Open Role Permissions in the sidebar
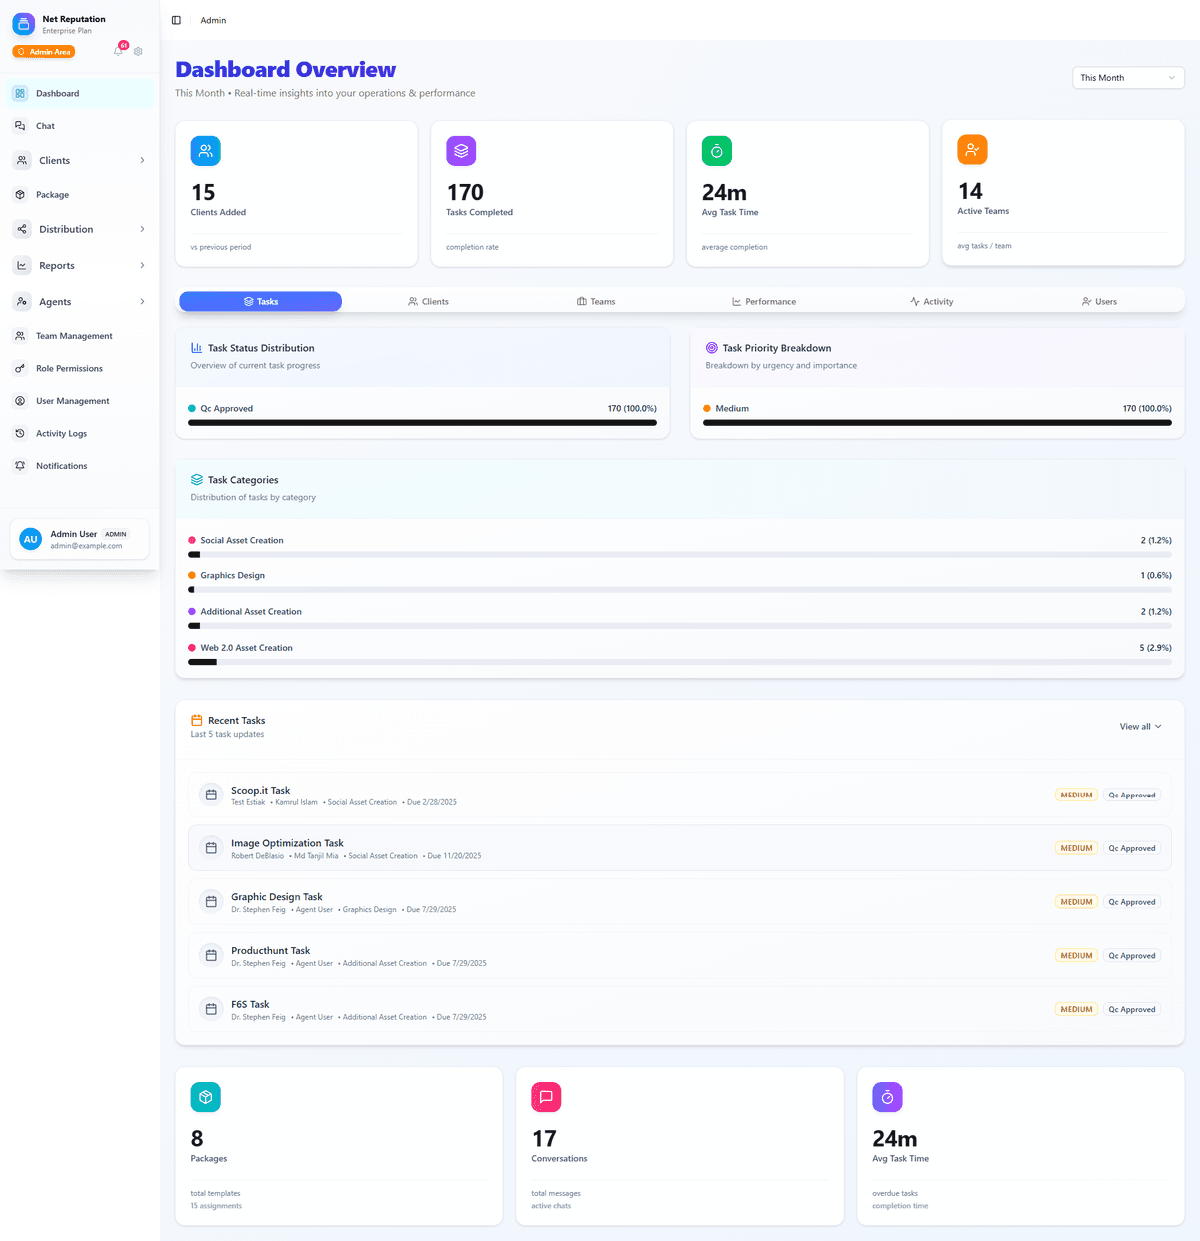The image size is (1200, 1241). tap(69, 368)
